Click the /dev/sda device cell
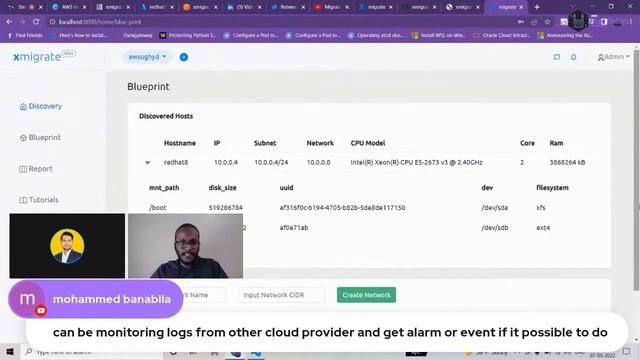This screenshot has height=360, width=640. [x=495, y=208]
